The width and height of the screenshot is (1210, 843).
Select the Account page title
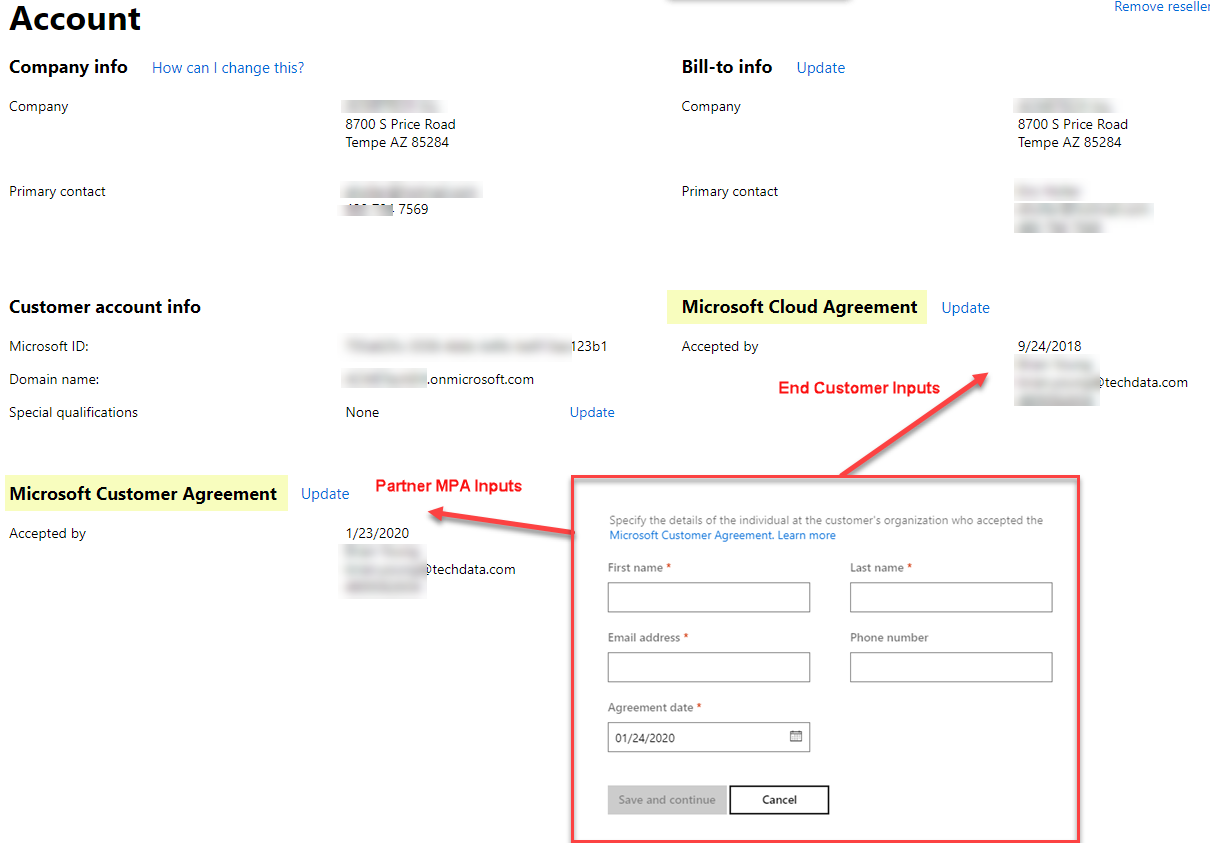pos(76,18)
